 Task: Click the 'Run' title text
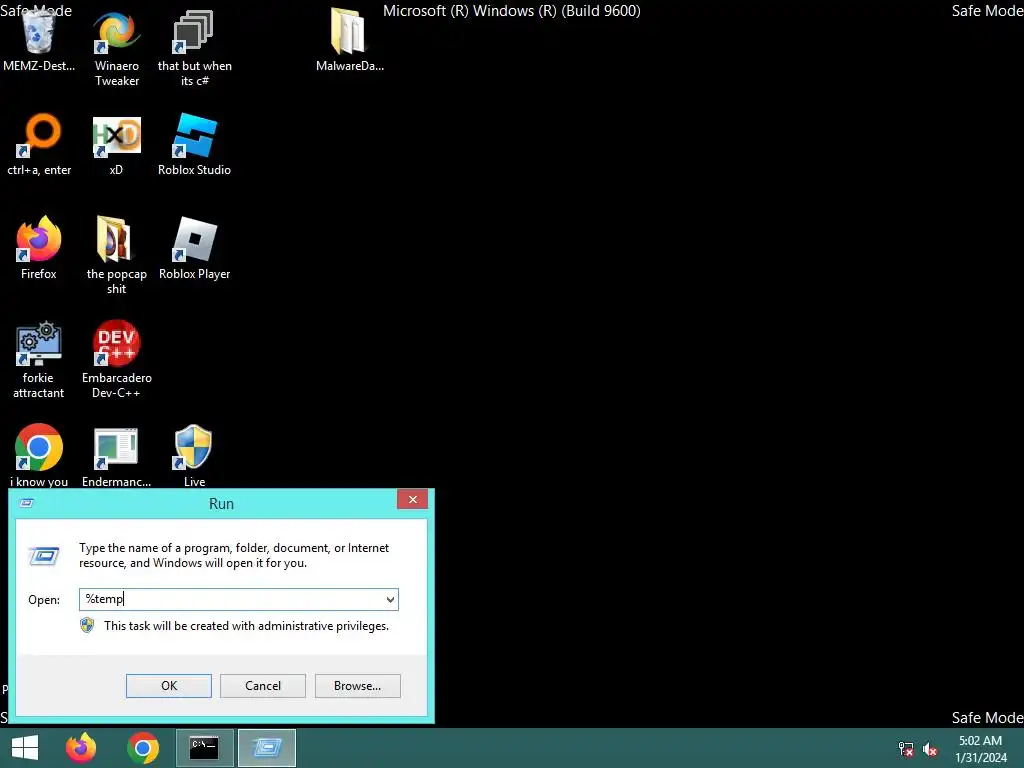tap(221, 504)
